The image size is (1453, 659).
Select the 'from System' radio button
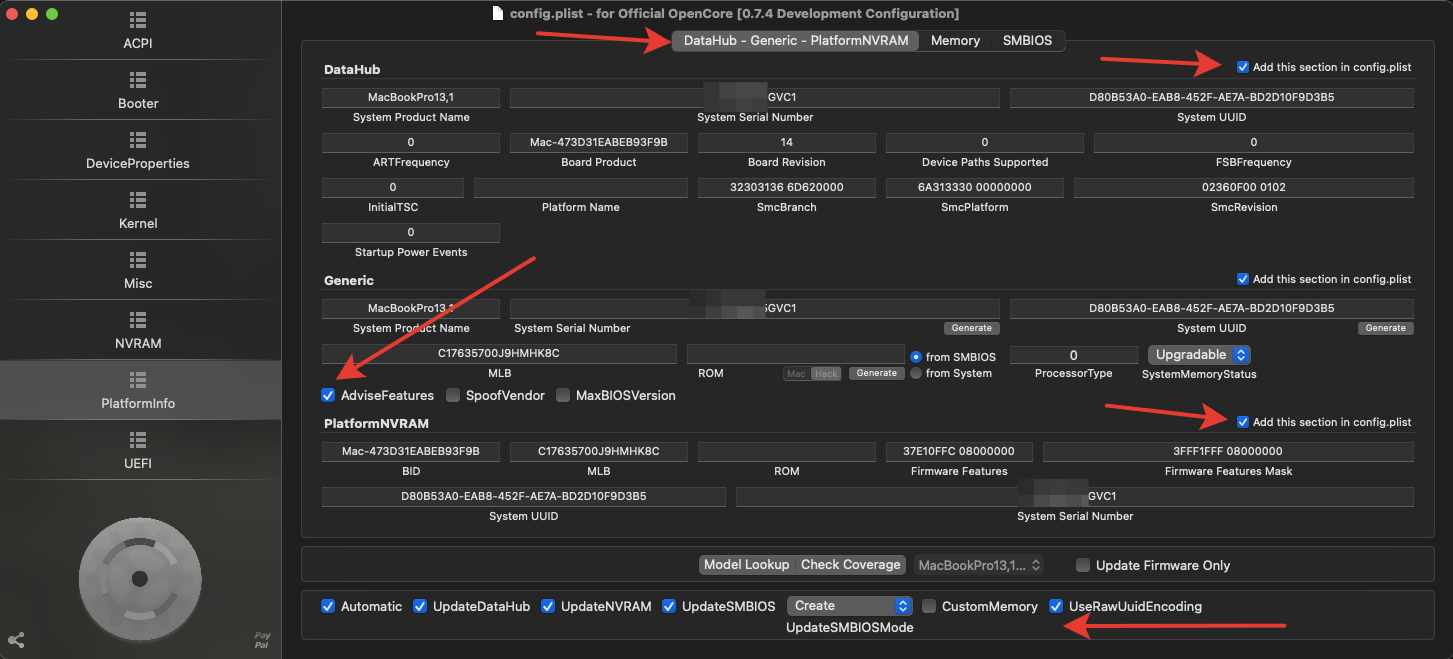coord(916,373)
